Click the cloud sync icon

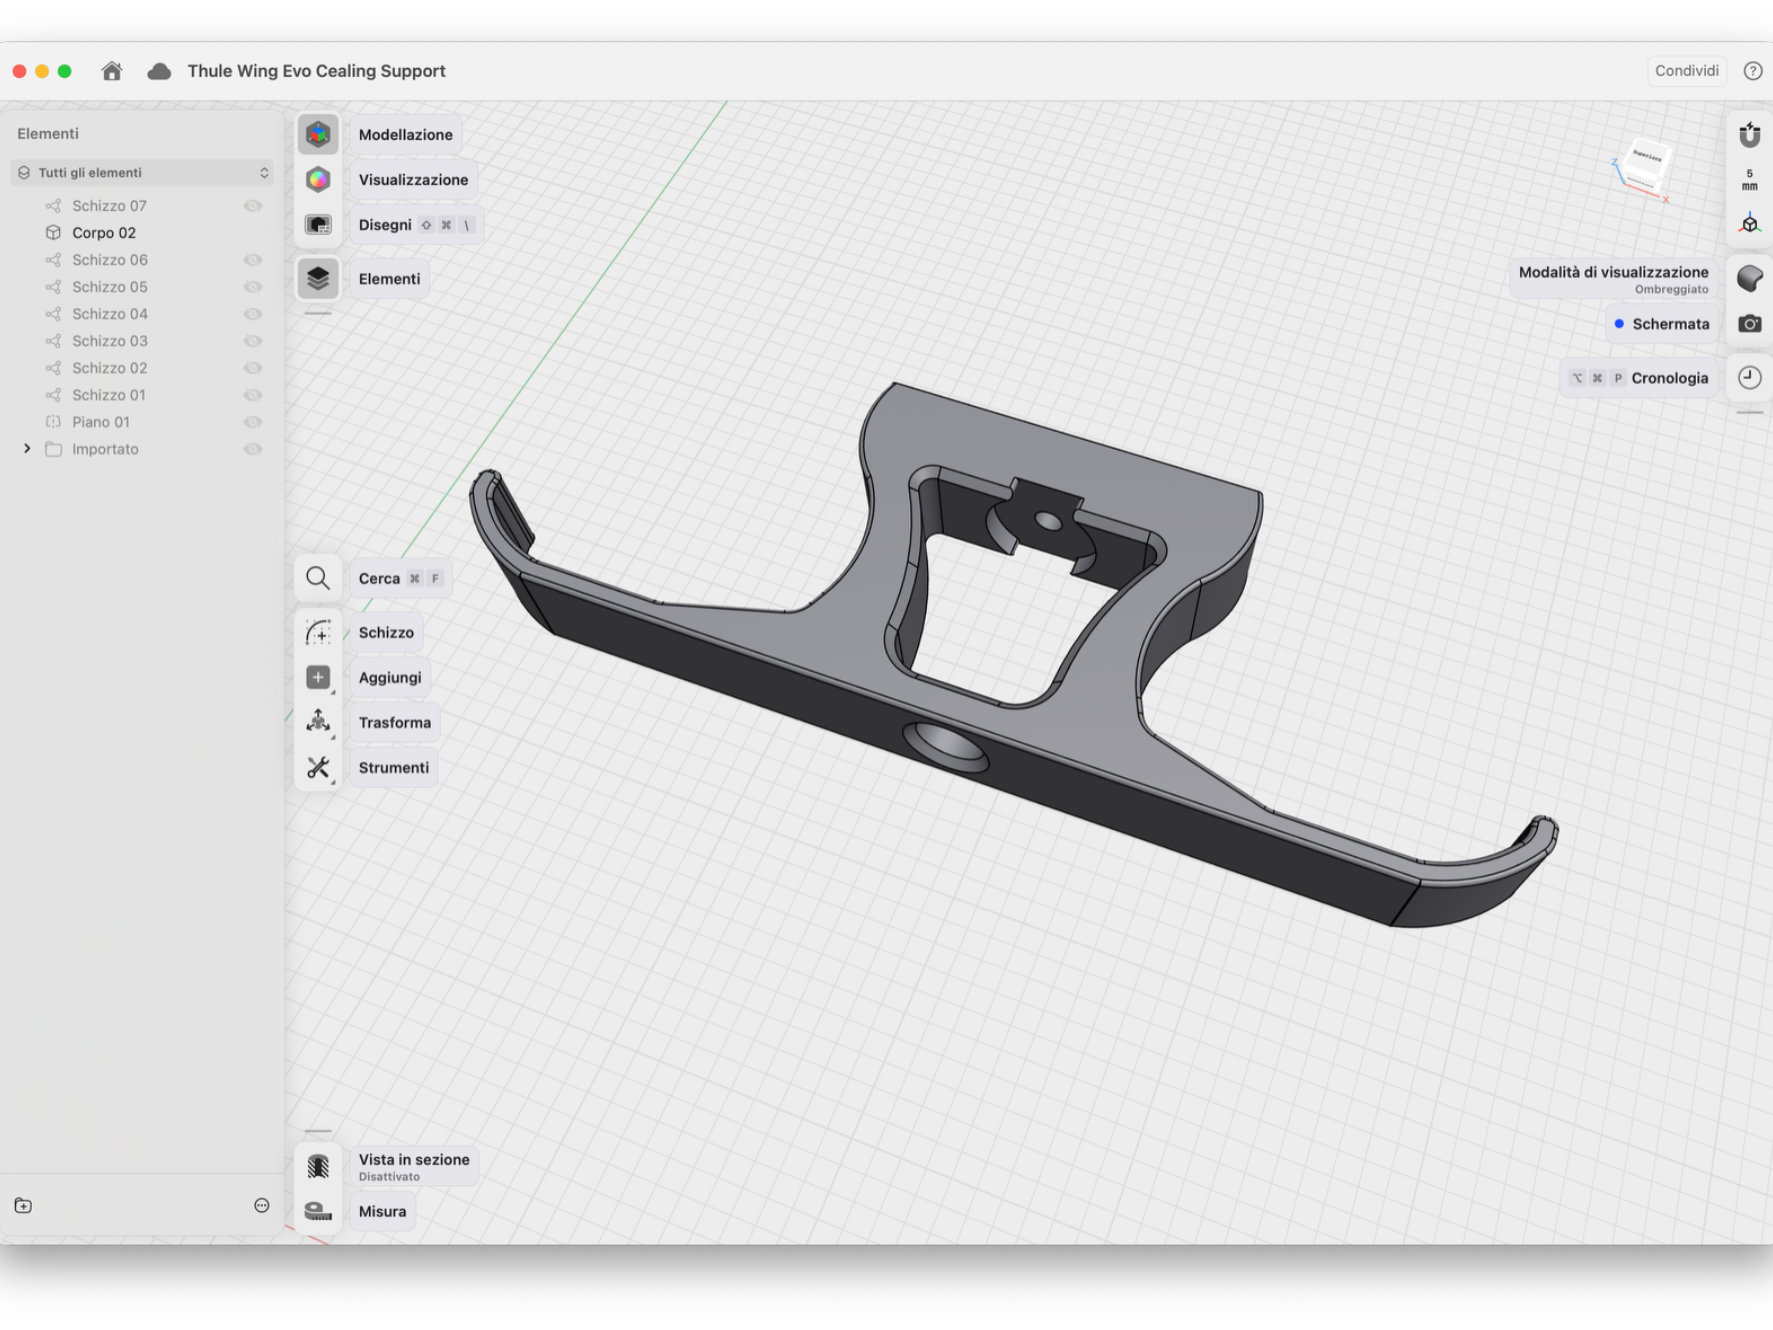click(159, 71)
